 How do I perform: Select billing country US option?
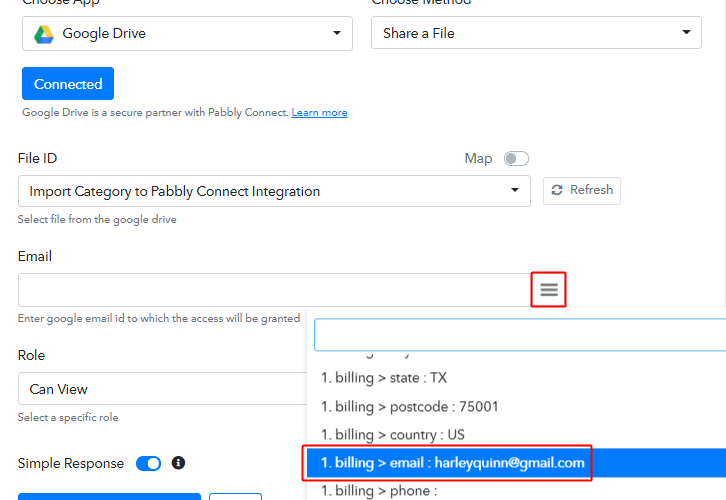(x=516, y=435)
